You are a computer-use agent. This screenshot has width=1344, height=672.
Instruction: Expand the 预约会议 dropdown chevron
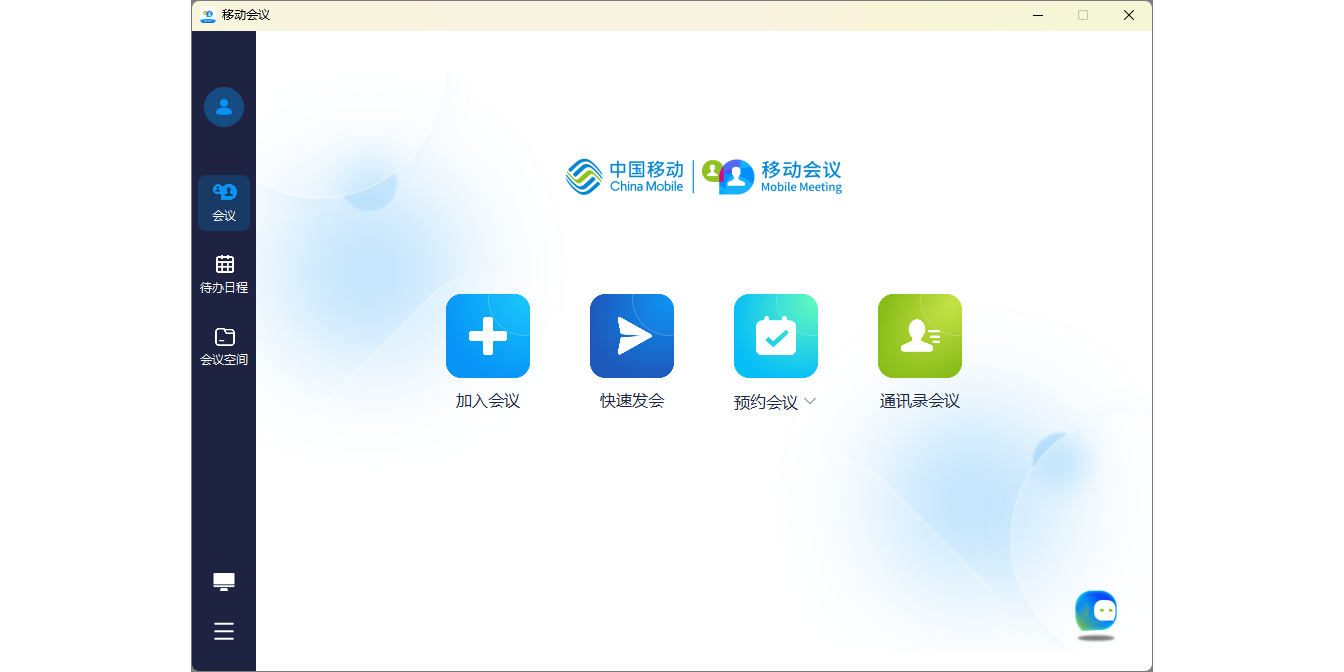coord(810,402)
